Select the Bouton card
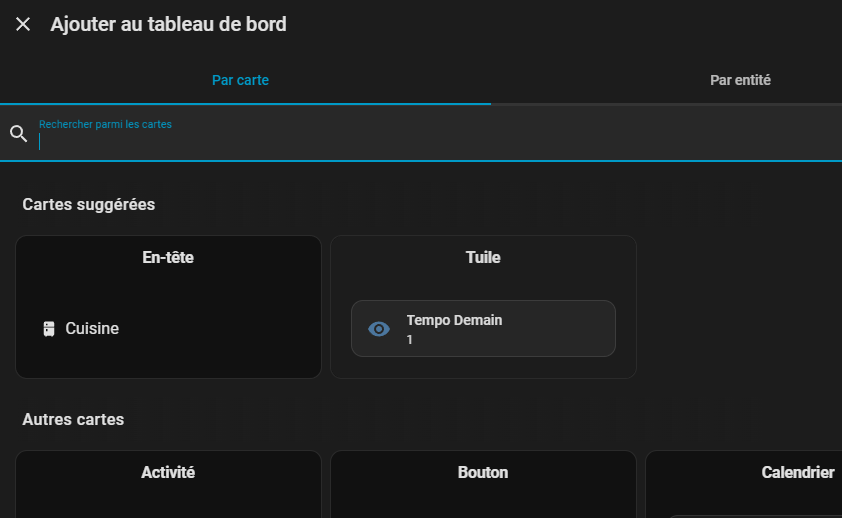 click(483, 484)
